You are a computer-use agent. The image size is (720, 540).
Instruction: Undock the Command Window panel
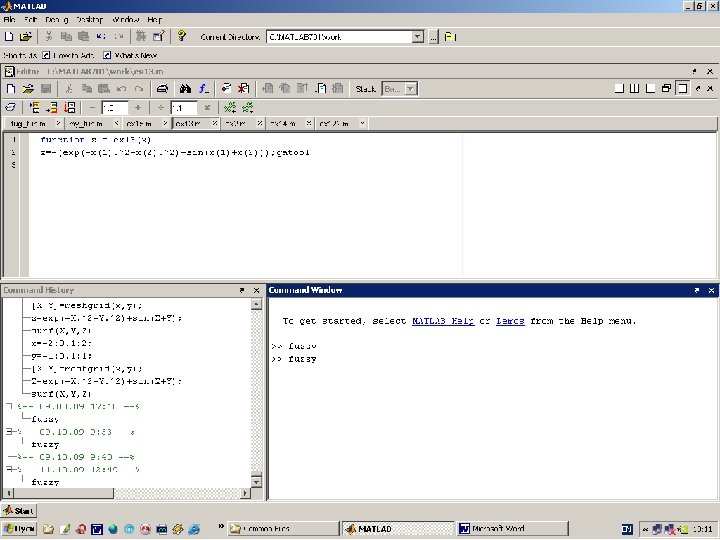pos(697,290)
